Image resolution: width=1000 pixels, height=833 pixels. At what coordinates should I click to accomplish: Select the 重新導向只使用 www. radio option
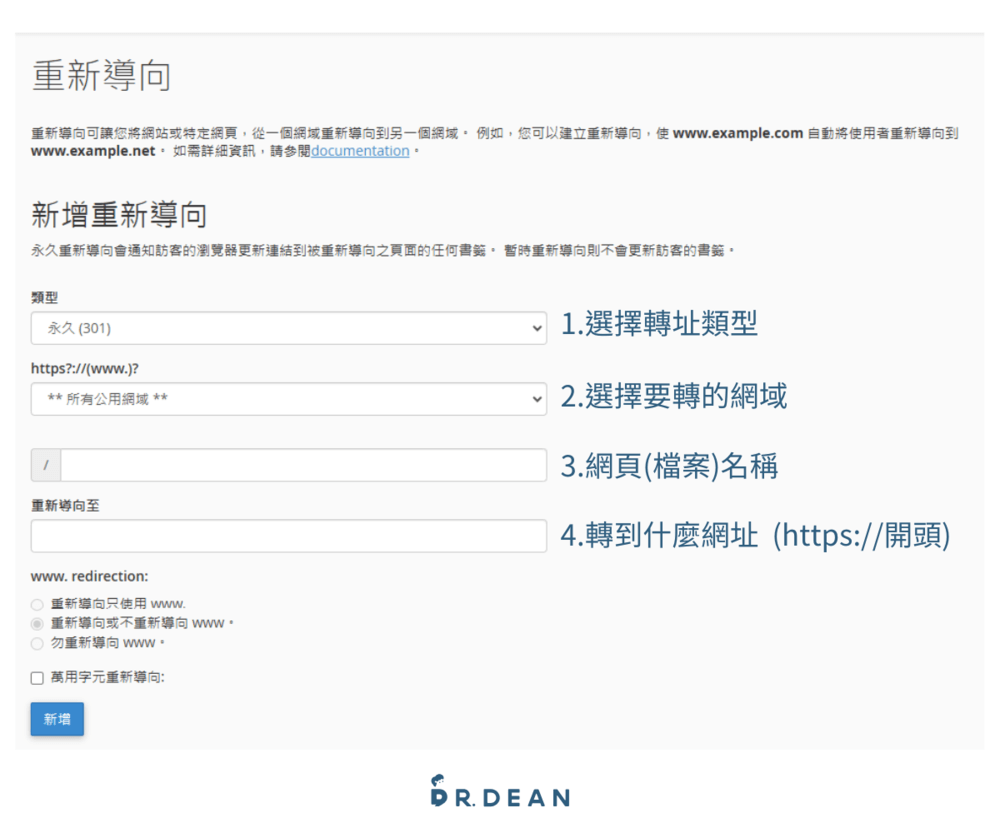tap(37, 604)
